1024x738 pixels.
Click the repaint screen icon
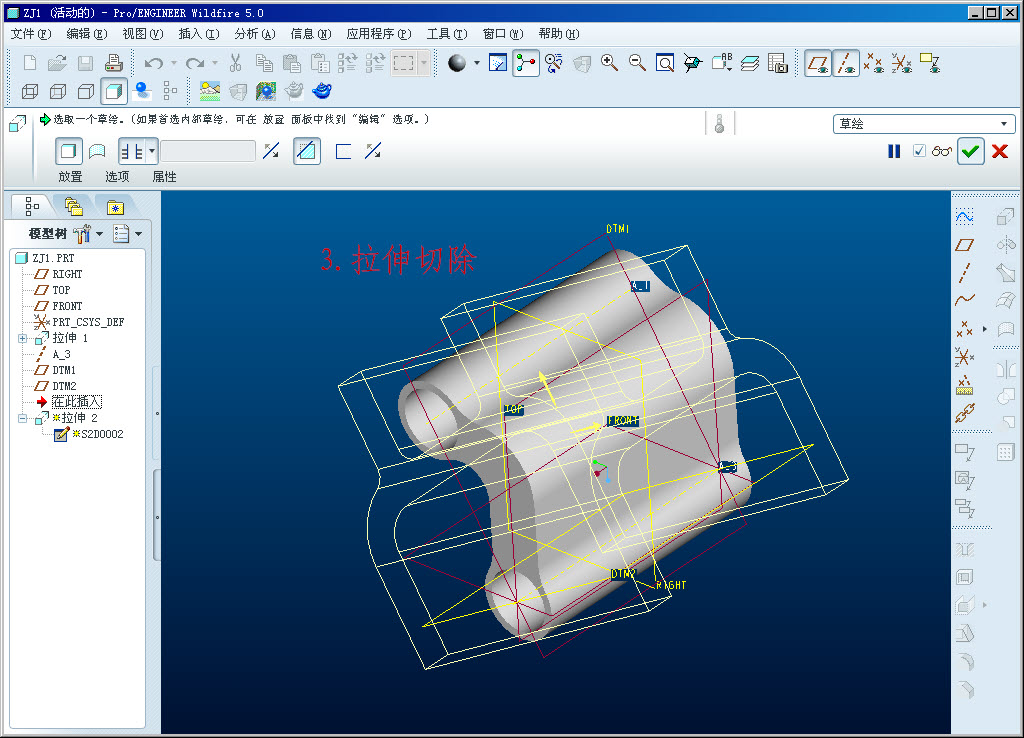tap(498, 63)
